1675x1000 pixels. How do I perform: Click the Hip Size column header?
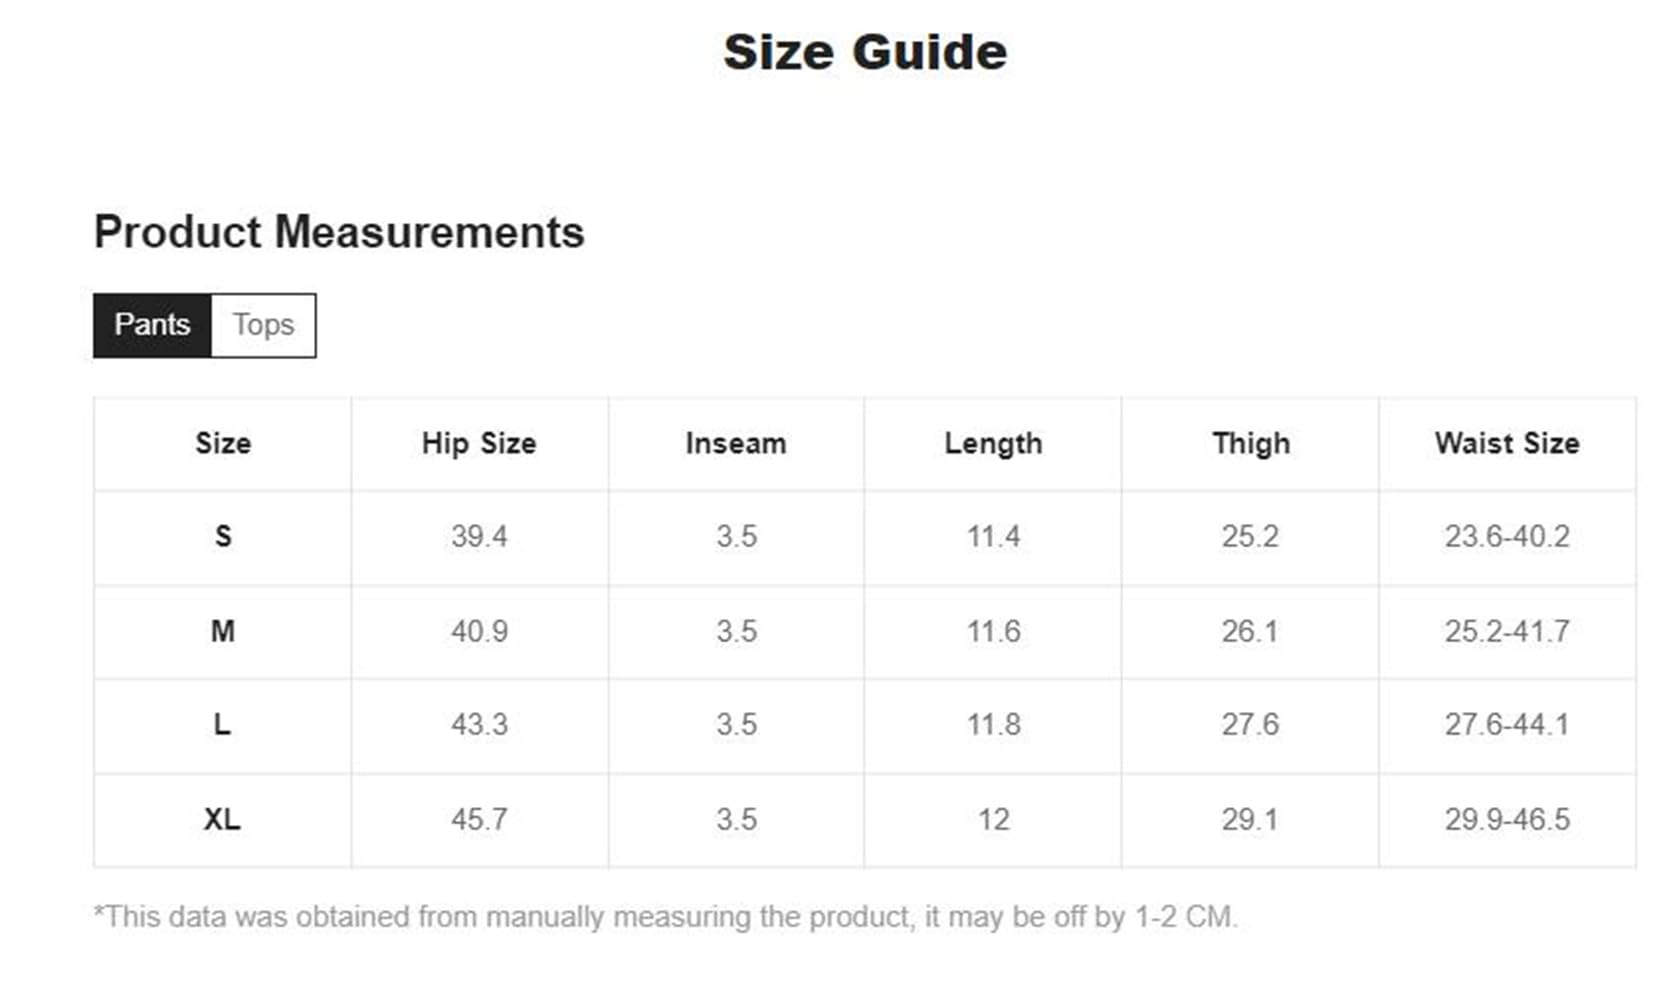pos(479,443)
